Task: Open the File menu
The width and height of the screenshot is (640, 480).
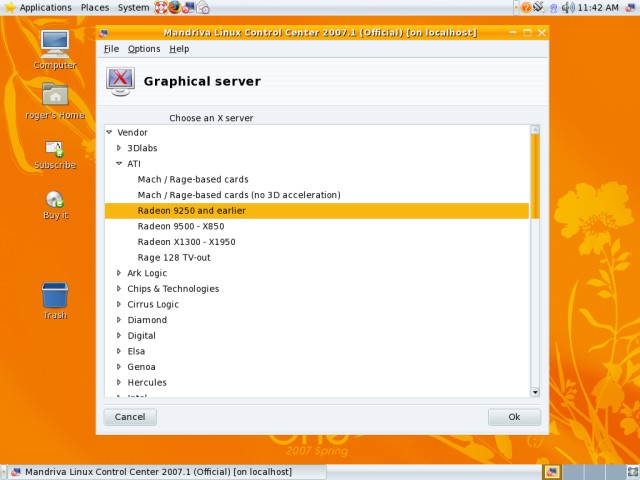Action: pyautogui.click(x=111, y=49)
